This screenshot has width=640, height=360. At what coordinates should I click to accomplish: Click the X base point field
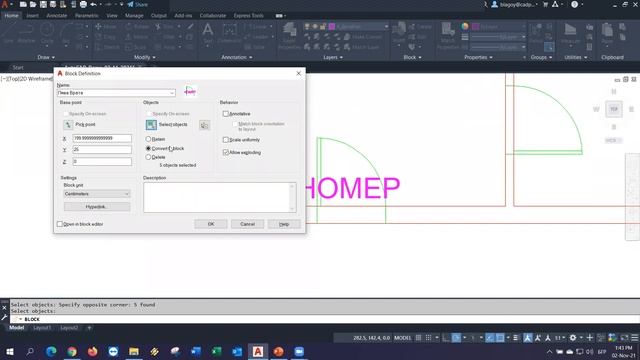102,138
